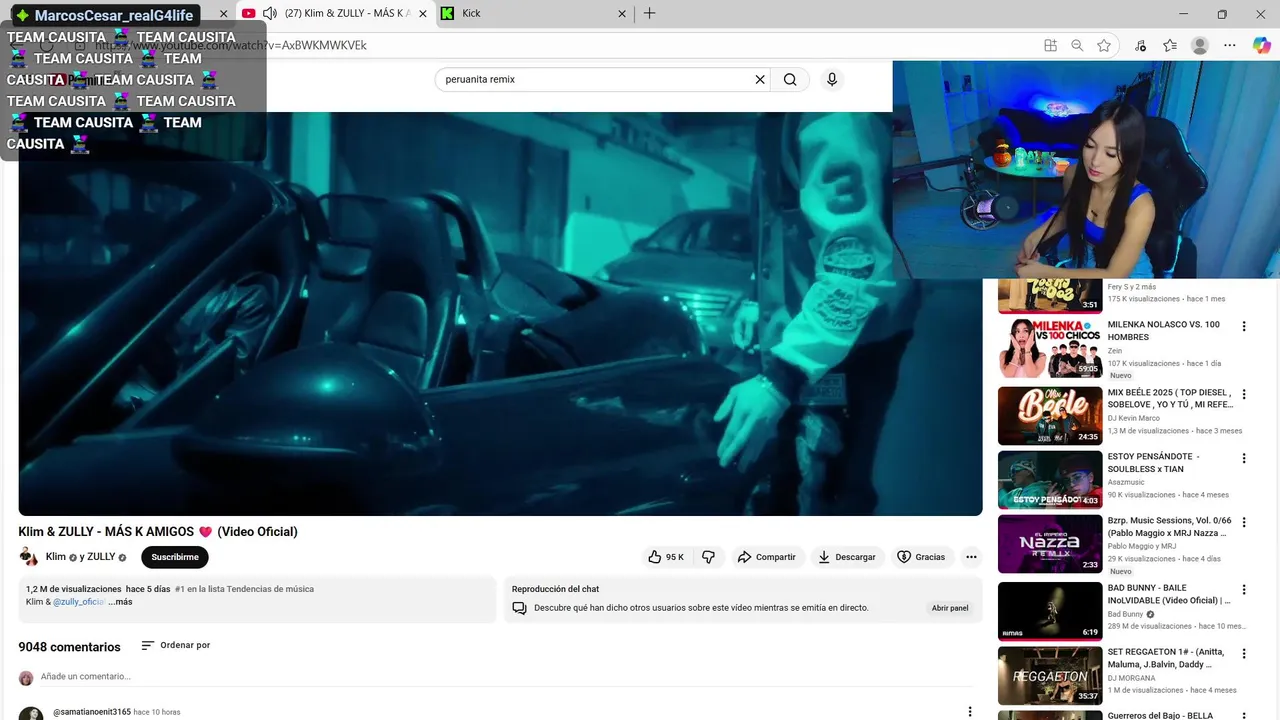Open commenter @samatianoenit3165 profile link
This screenshot has height=720, width=1280.
click(92, 712)
